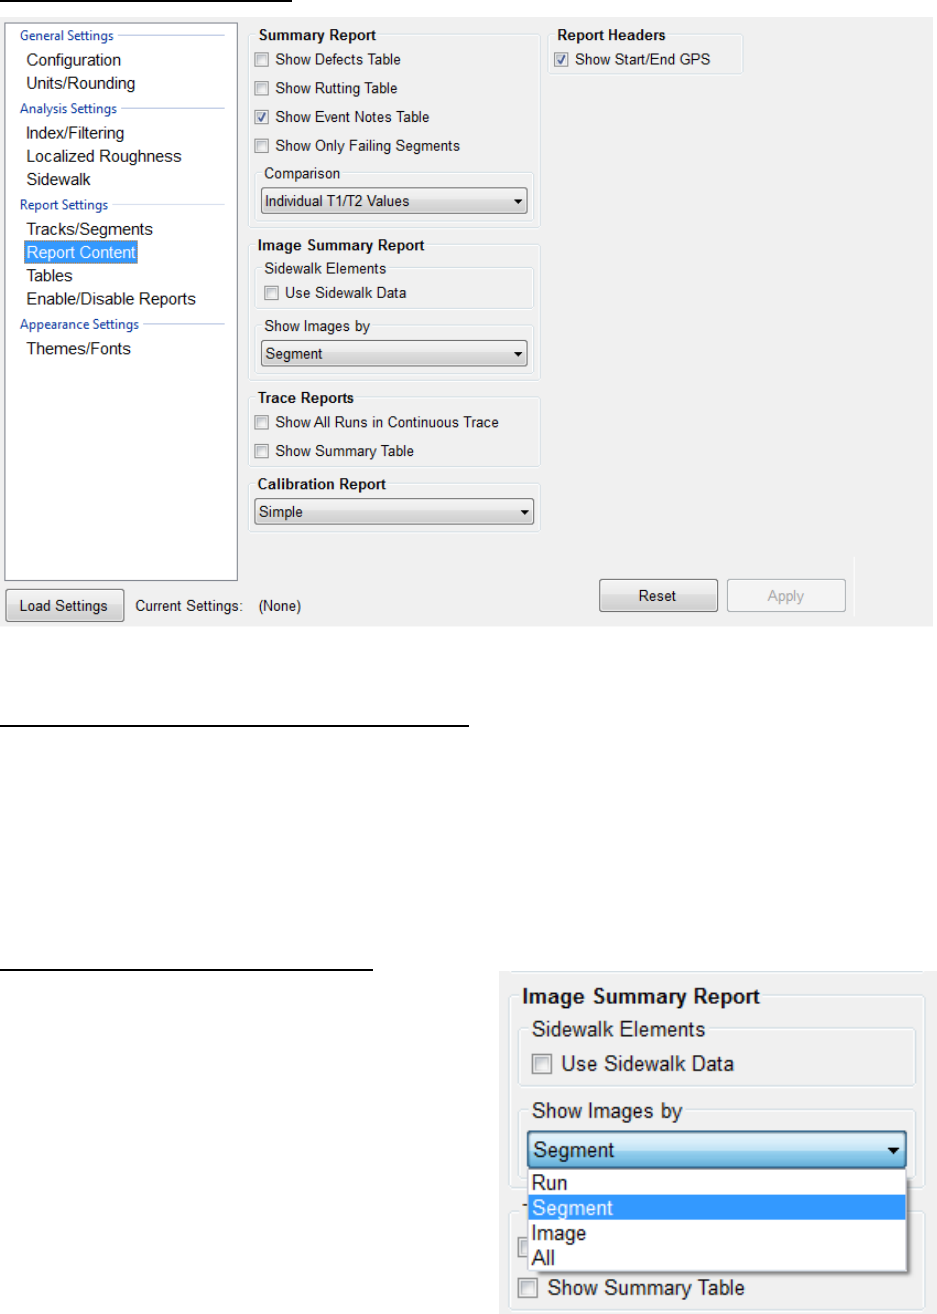The image size is (937, 1314).
Task: Click the Current Settings (None) value
Action: point(280,606)
